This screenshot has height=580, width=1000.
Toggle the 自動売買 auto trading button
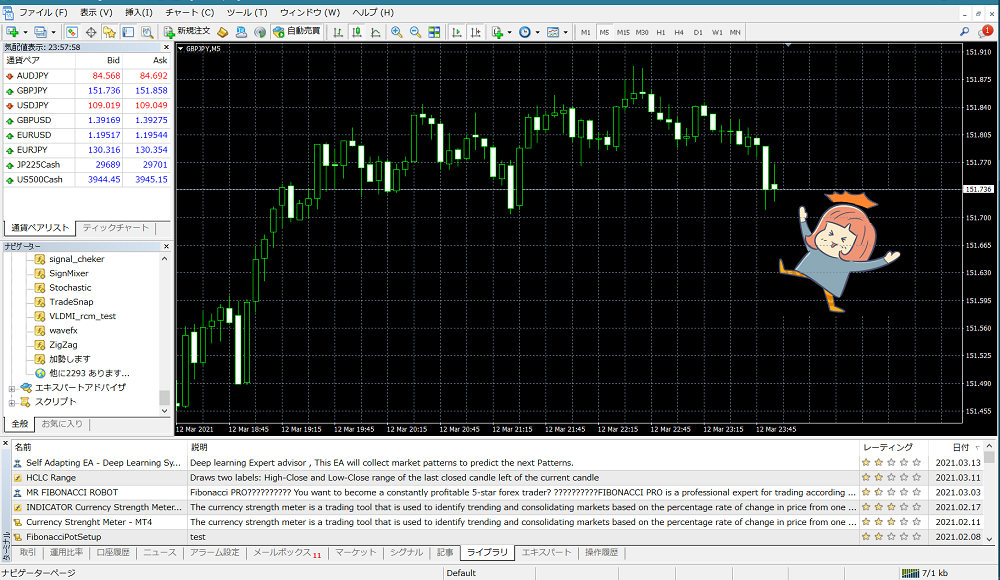pos(297,31)
